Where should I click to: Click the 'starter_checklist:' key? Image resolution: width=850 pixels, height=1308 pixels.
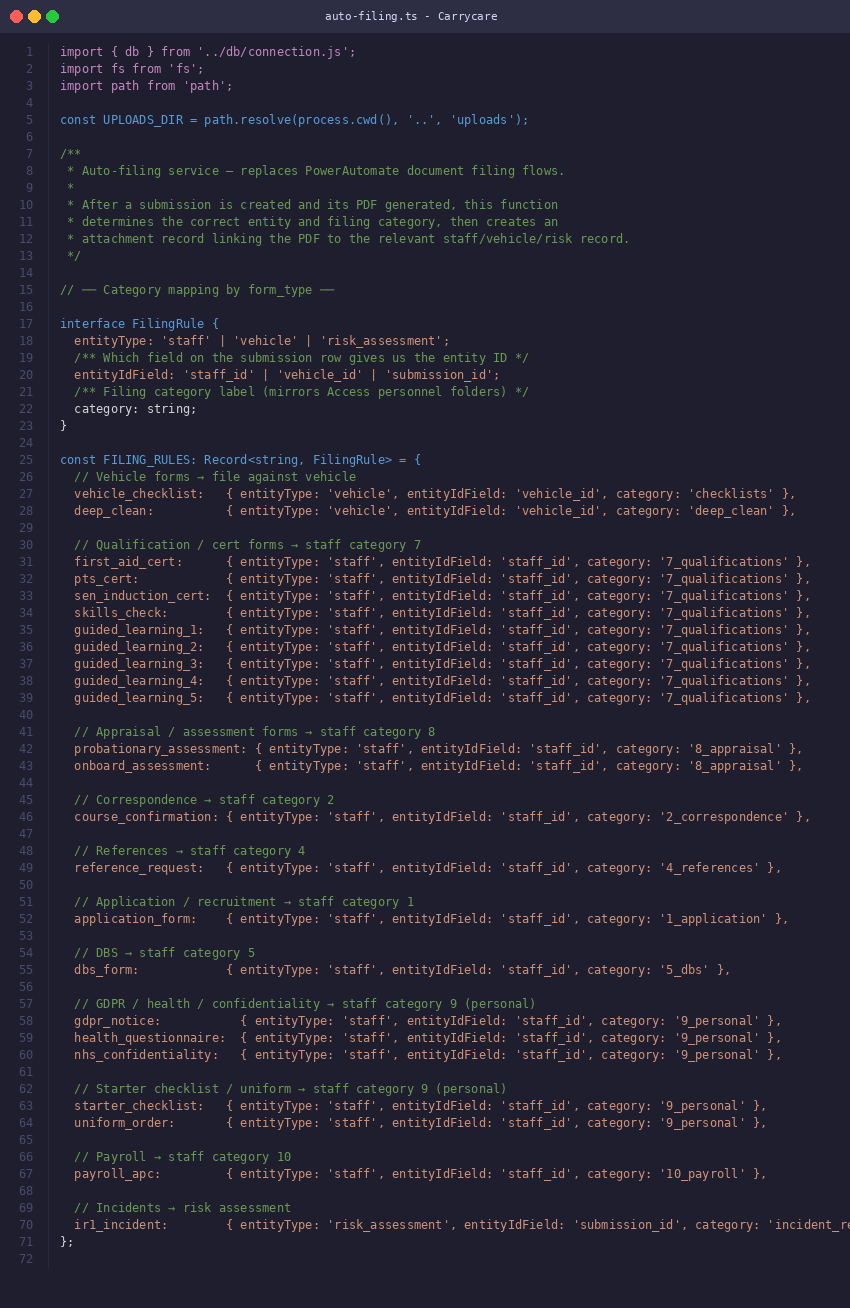tap(139, 1105)
